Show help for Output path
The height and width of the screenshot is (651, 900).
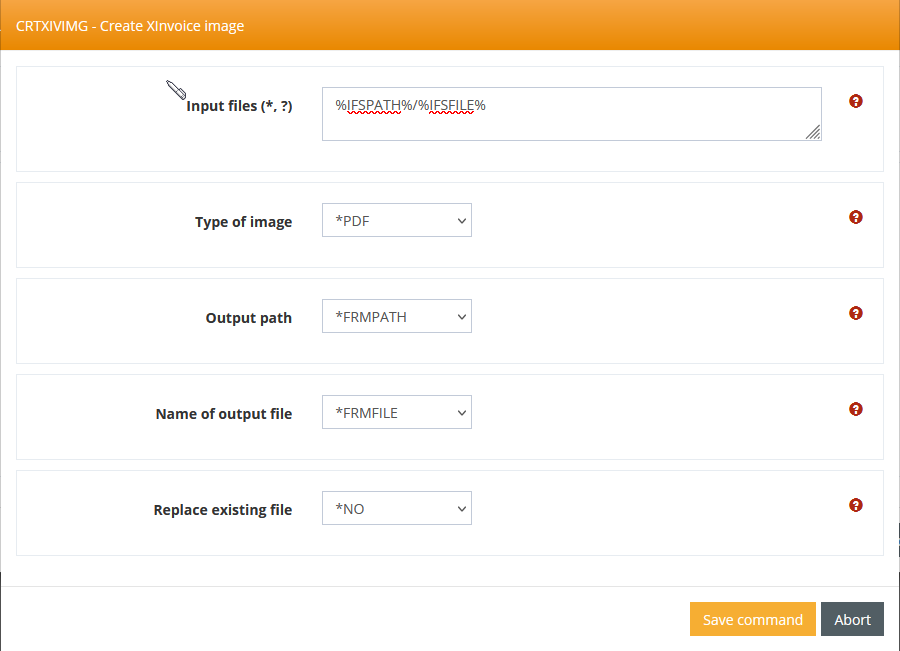(856, 313)
